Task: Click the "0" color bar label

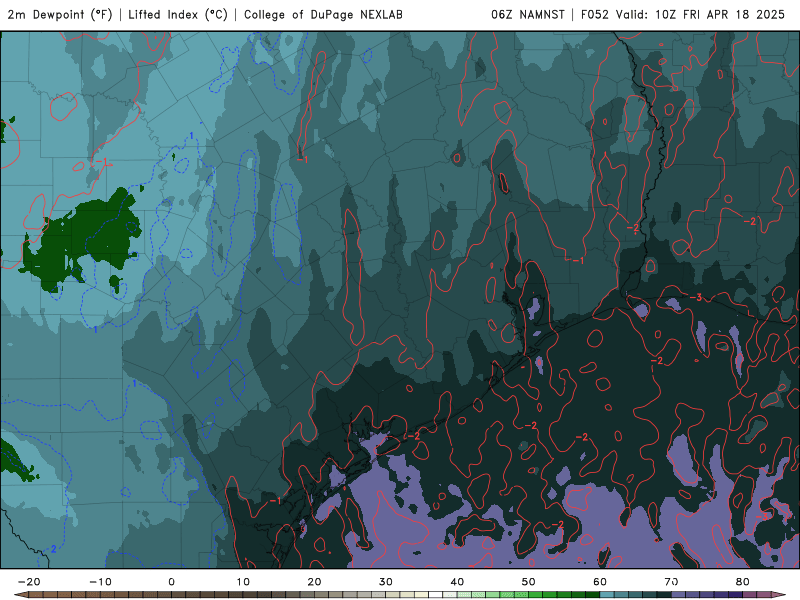Action: (x=171, y=582)
